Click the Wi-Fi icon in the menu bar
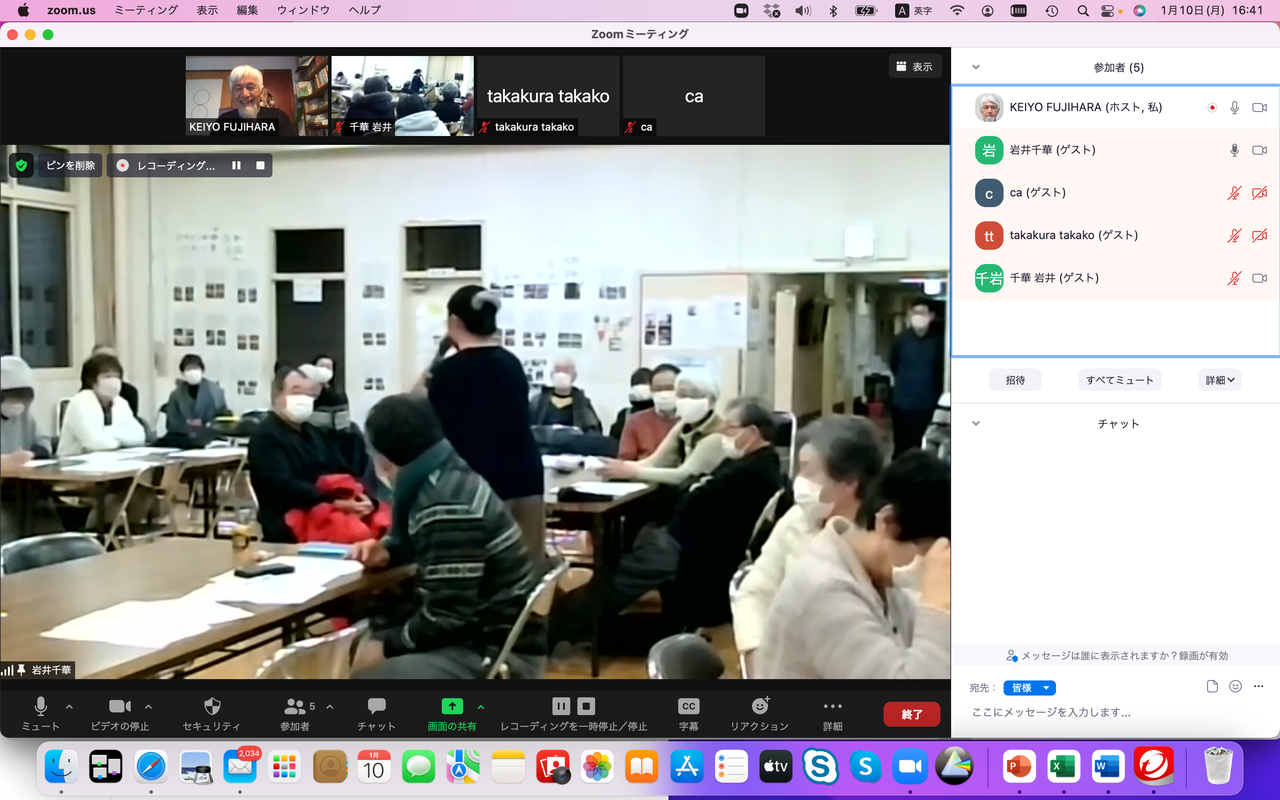 957,10
